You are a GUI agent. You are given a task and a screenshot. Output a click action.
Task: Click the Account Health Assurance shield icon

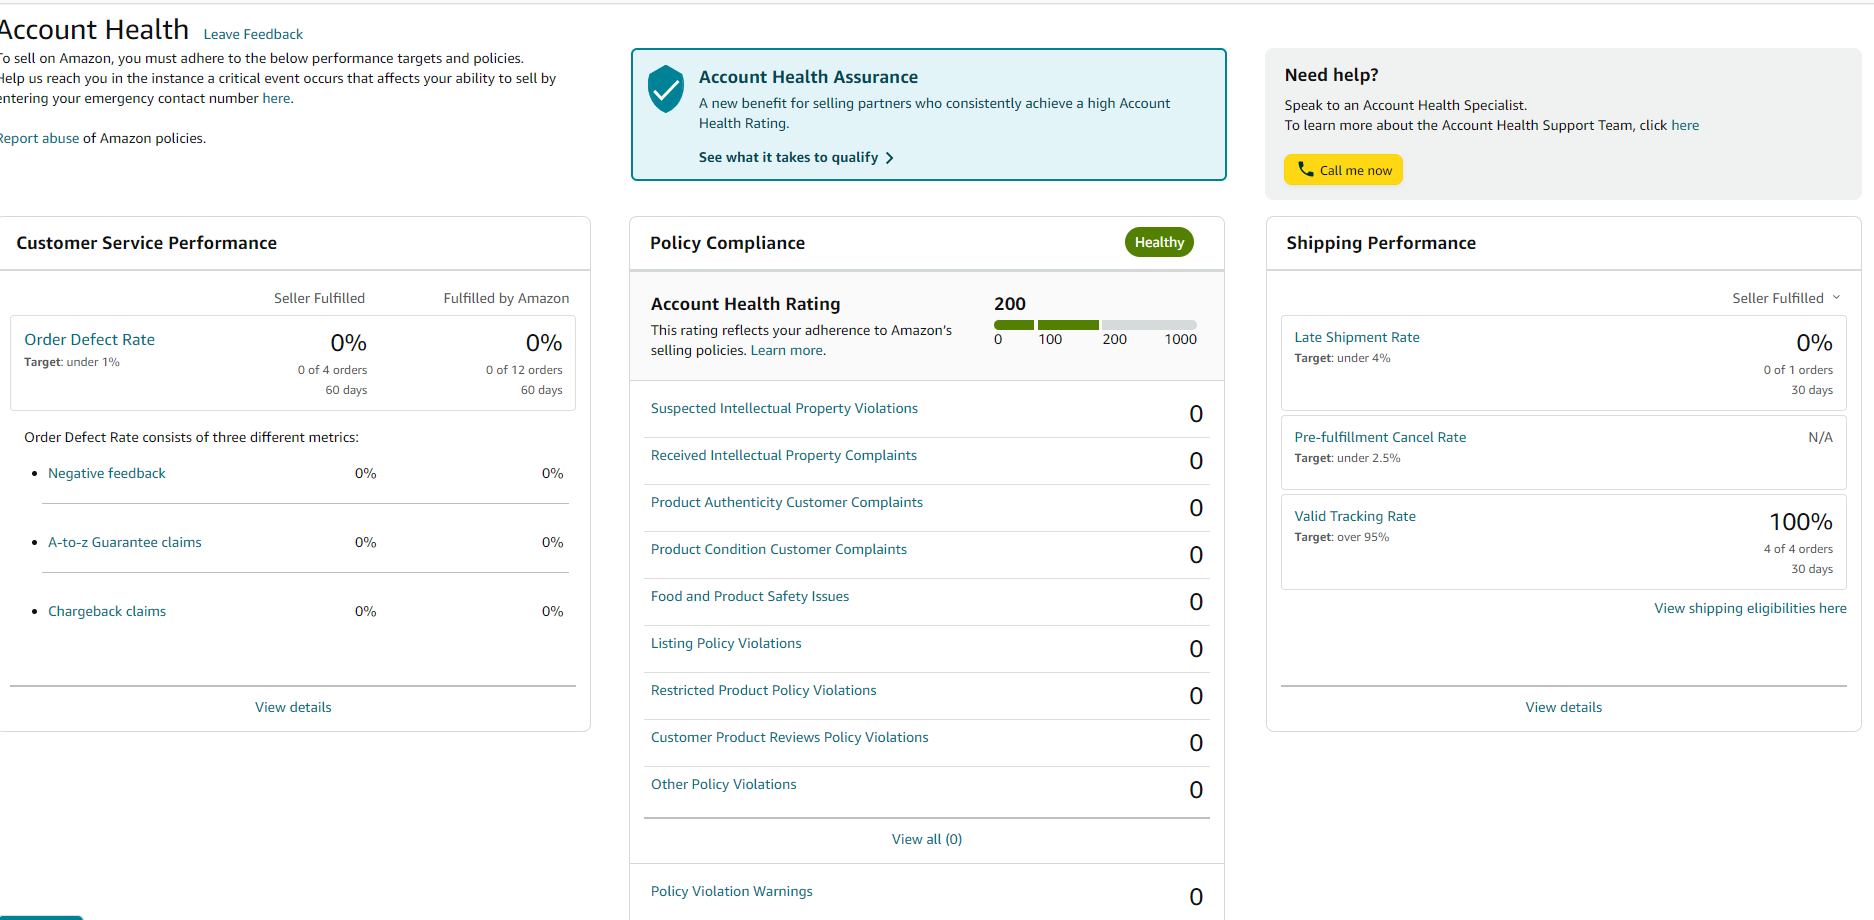[665, 89]
